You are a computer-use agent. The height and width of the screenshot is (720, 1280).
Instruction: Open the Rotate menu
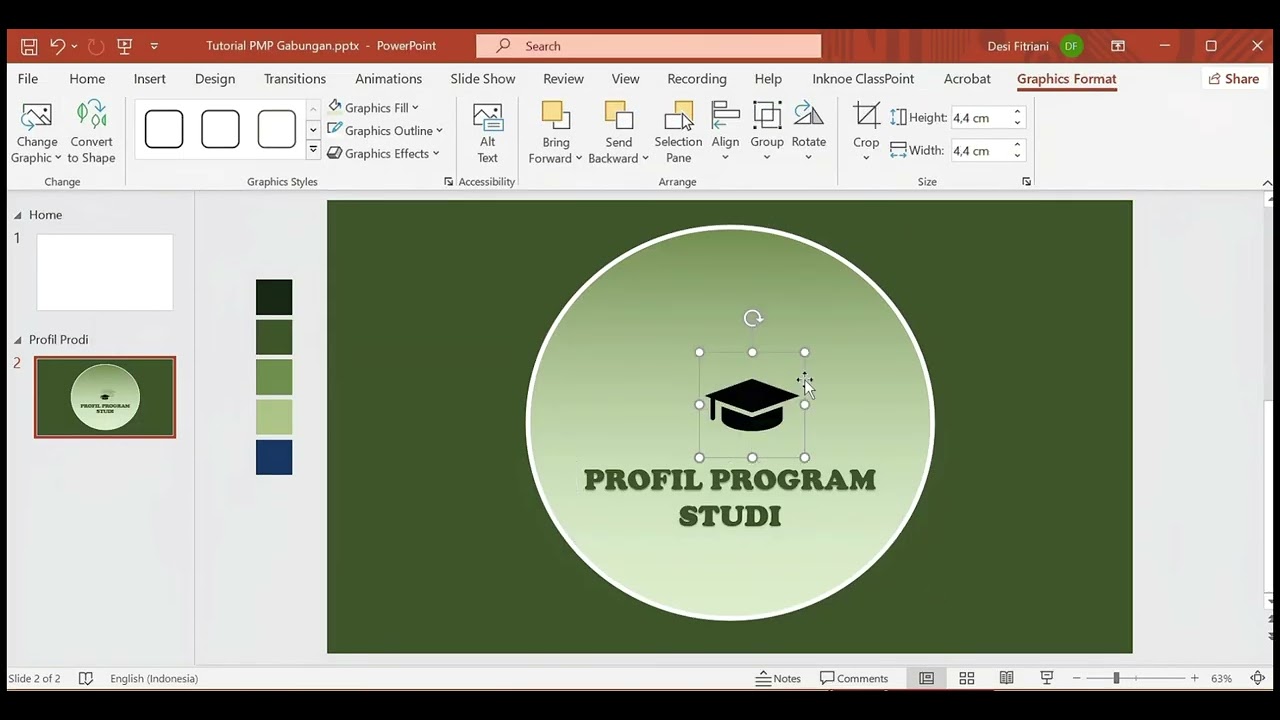pyautogui.click(x=808, y=133)
